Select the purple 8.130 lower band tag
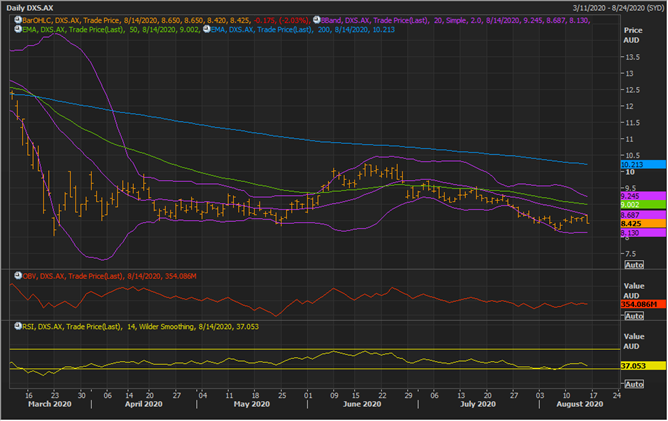This screenshot has height=421, width=668. (x=643, y=233)
